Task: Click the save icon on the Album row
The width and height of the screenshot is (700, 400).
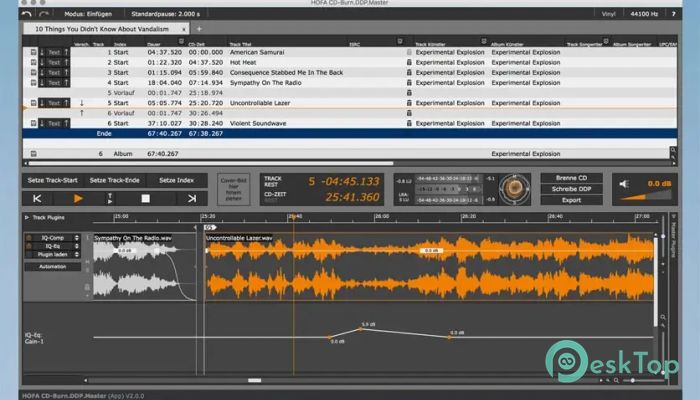Action: coord(33,154)
